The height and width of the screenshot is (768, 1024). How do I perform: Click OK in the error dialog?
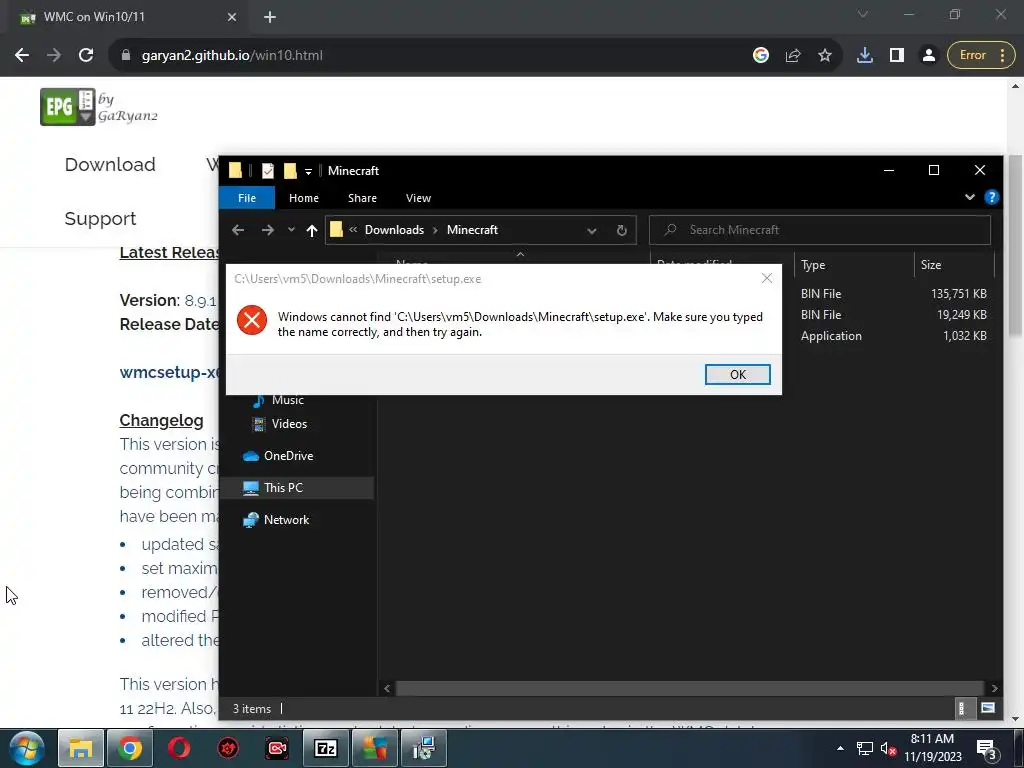click(737, 374)
